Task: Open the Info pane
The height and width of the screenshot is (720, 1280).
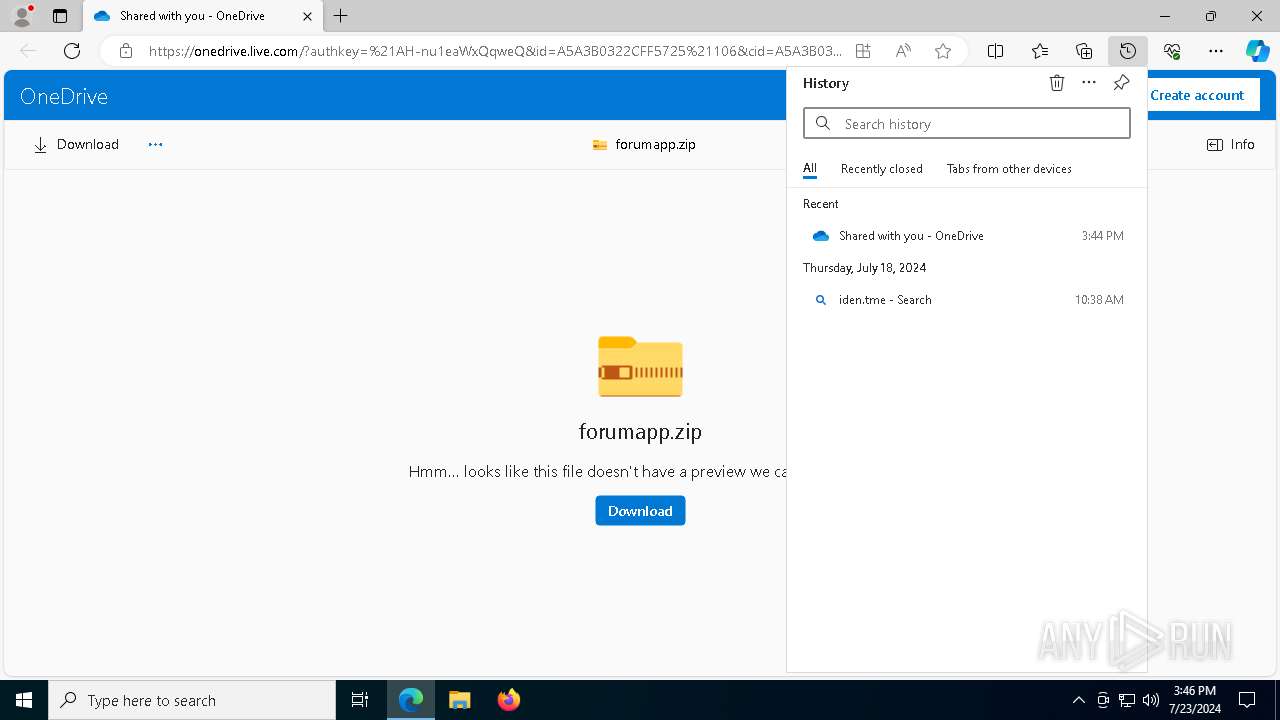Action: click(1231, 144)
